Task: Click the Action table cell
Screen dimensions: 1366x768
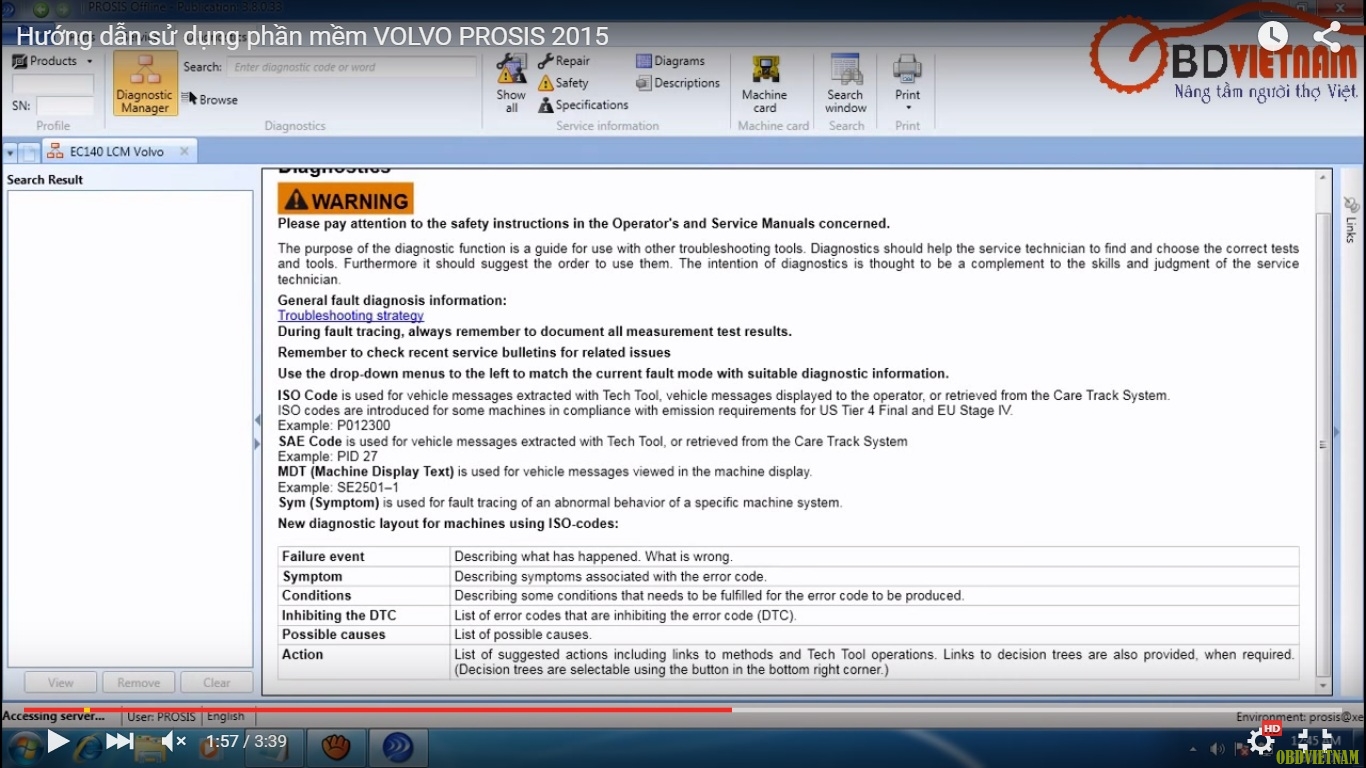Action: (364, 662)
